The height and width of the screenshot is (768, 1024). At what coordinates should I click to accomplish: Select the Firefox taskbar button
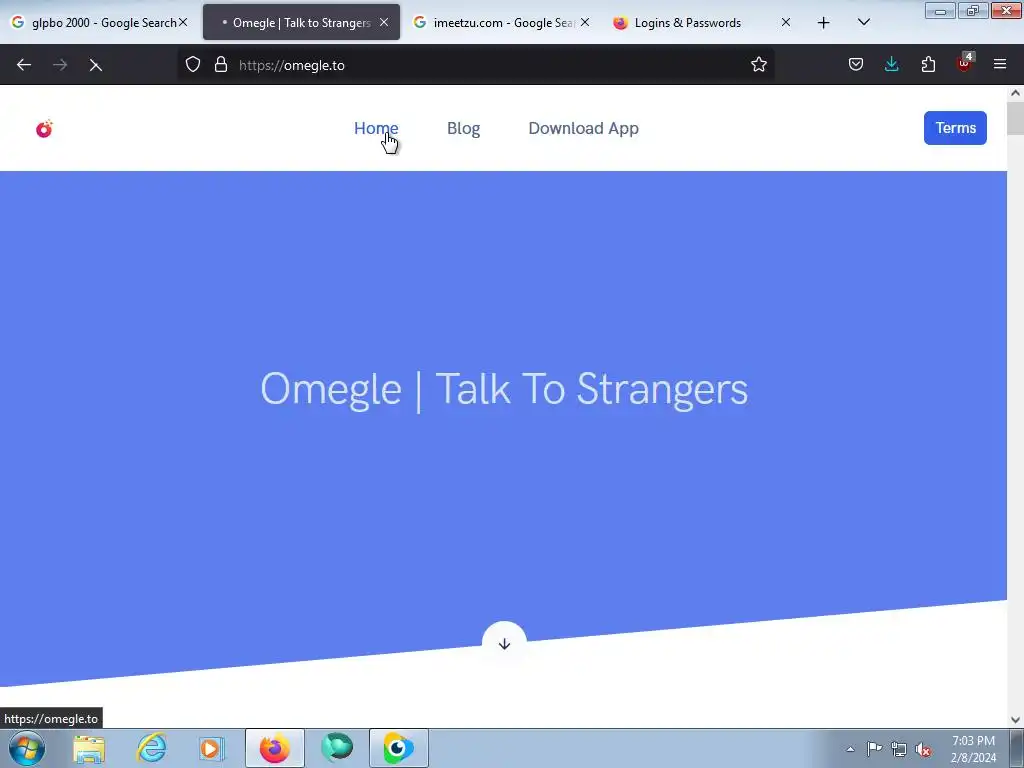[x=275, y=748]
